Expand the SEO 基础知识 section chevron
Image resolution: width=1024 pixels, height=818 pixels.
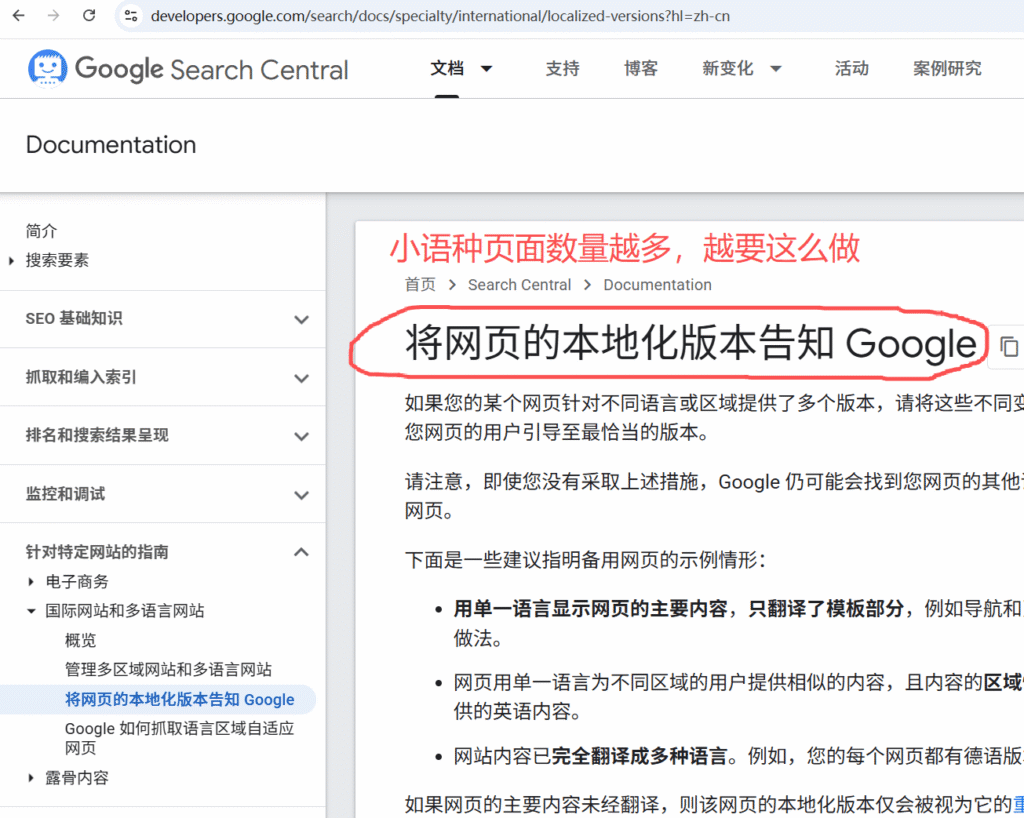pos(301,319)
